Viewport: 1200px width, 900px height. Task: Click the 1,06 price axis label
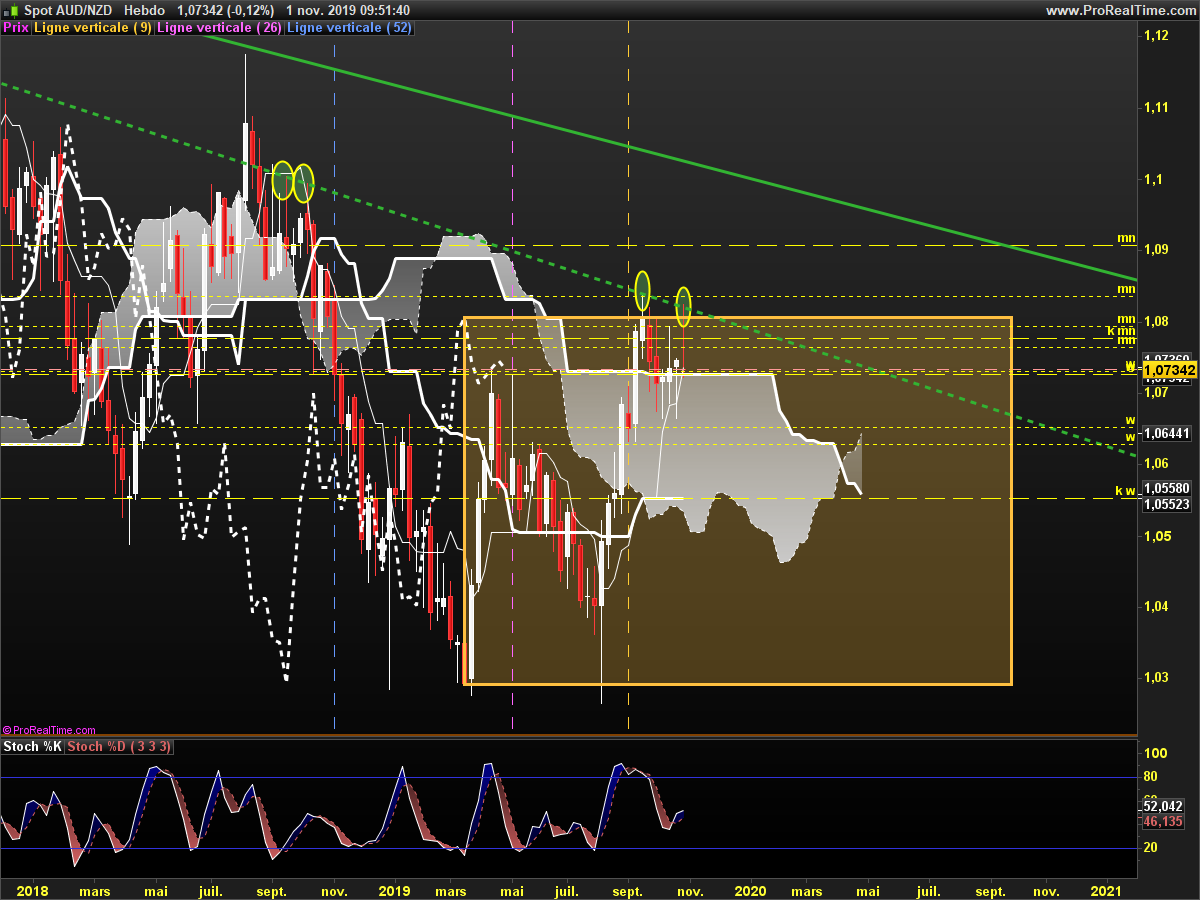pyautogui.click(x=1155, y=463)
